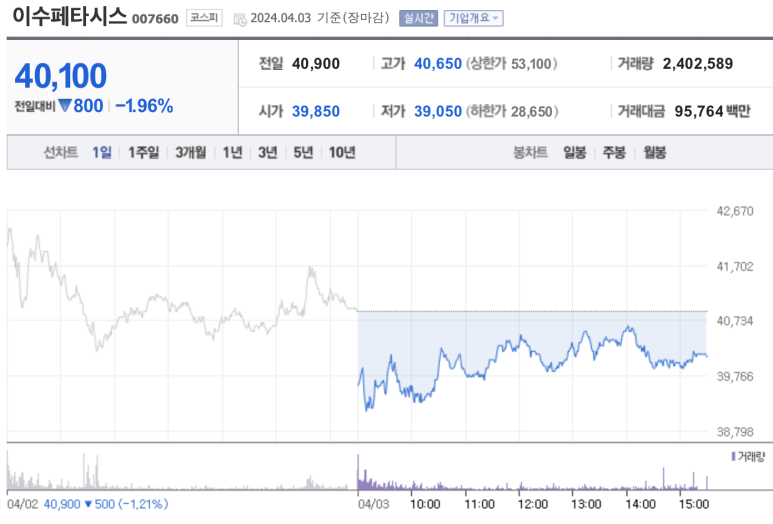Click the calendar icon beside 2024.04.03
Image resolution: width=773 pixels, height=524 pixels.
tap(240, 20)
